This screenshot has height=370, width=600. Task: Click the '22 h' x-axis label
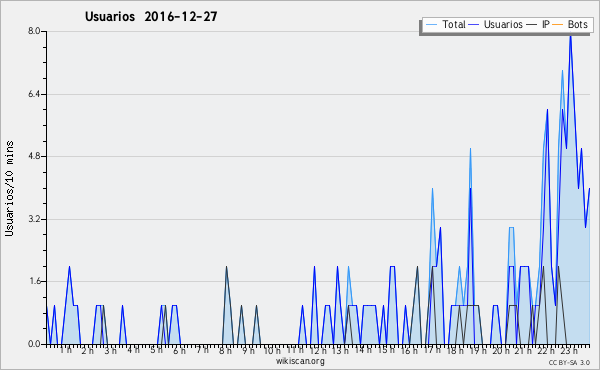pos(546,351)
